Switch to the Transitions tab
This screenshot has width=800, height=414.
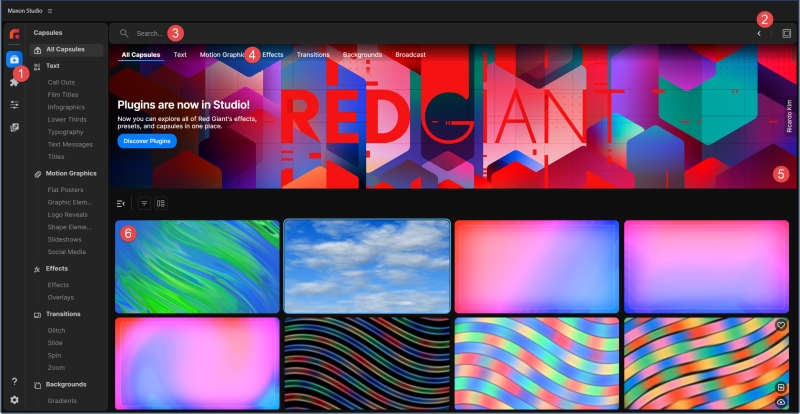click(x=313, y=55)
